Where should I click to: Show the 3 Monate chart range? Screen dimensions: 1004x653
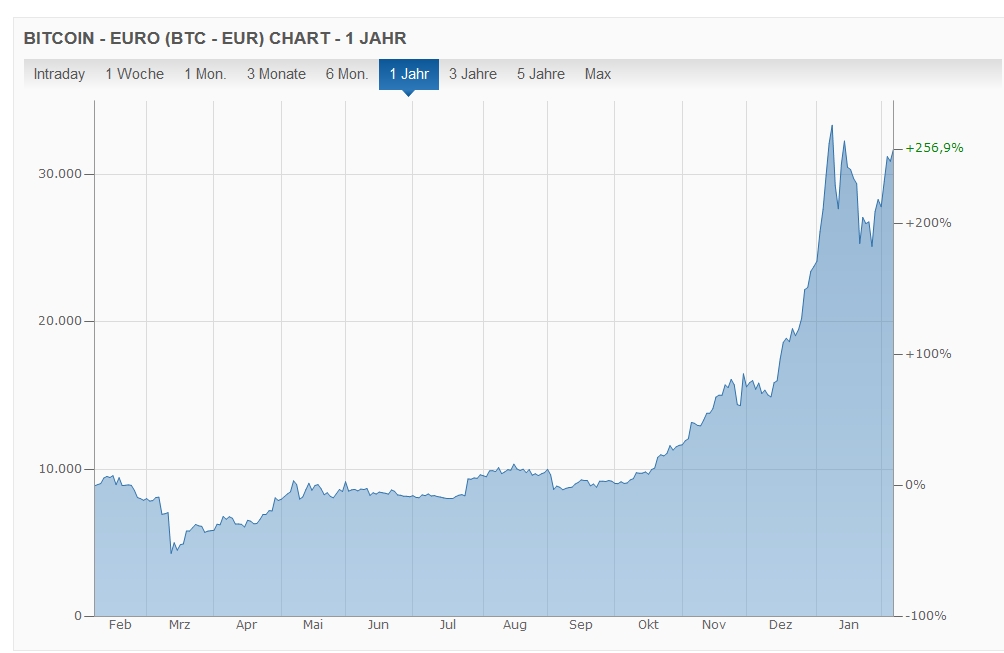click(277, 74)
